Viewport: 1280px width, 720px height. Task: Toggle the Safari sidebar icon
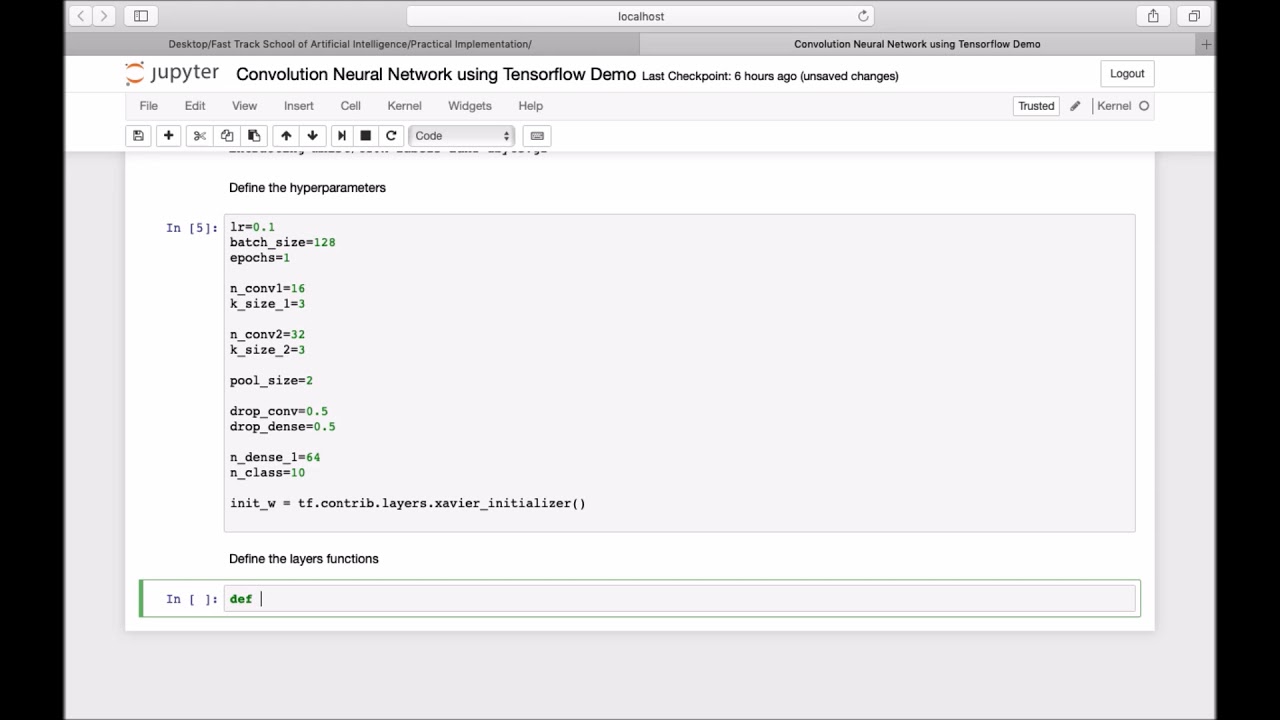pyautogui.click(x=141, y=16)
